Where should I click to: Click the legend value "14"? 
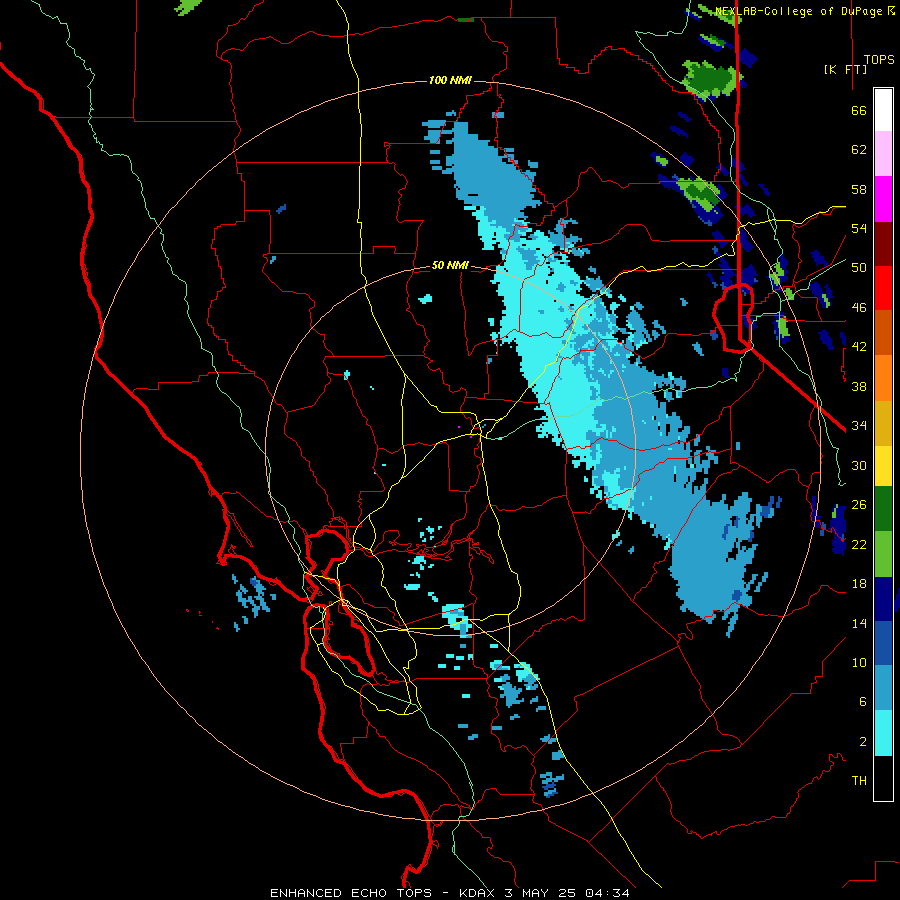point(859,623)
